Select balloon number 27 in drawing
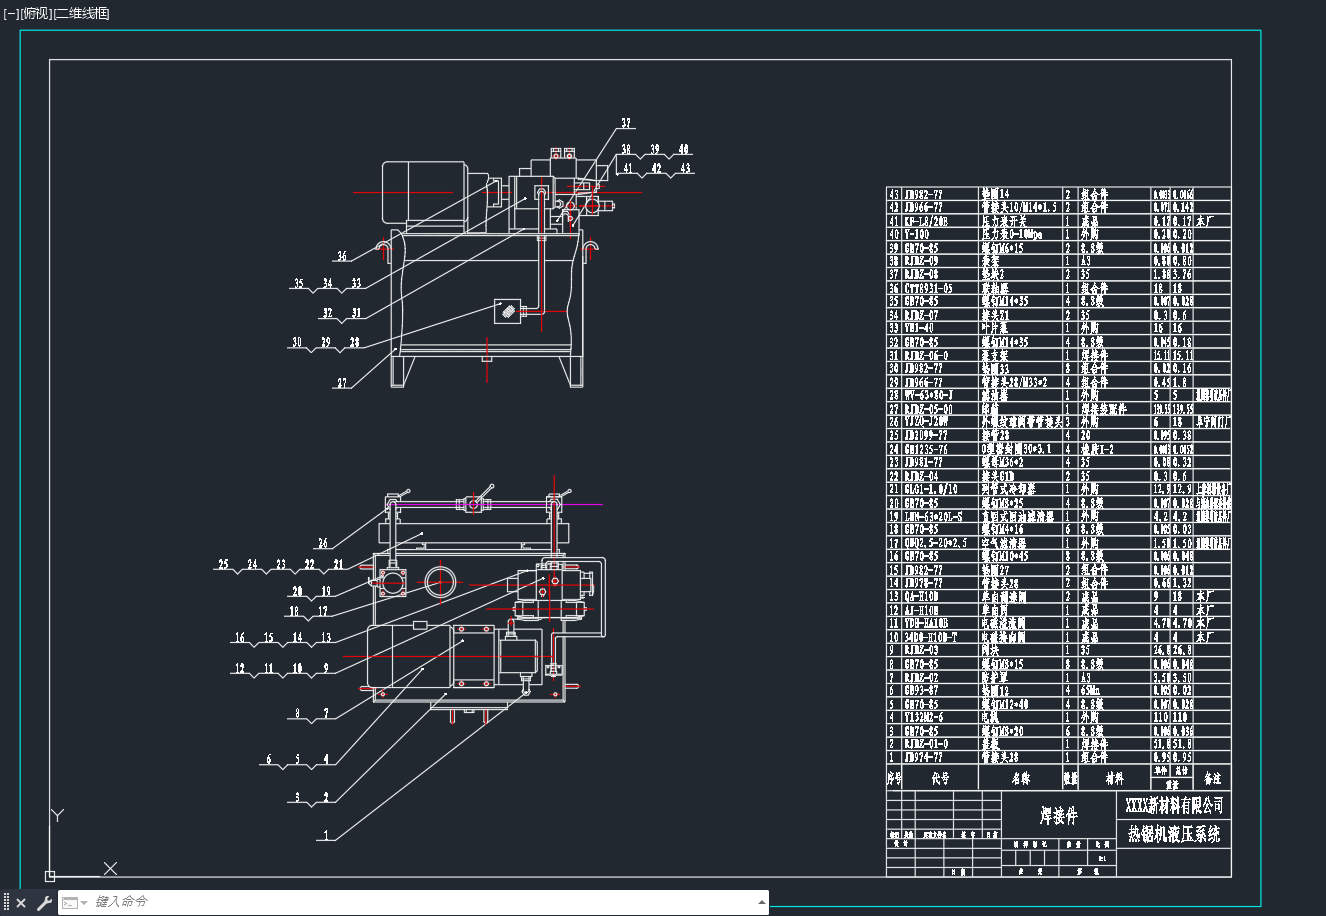 [342, 383]
